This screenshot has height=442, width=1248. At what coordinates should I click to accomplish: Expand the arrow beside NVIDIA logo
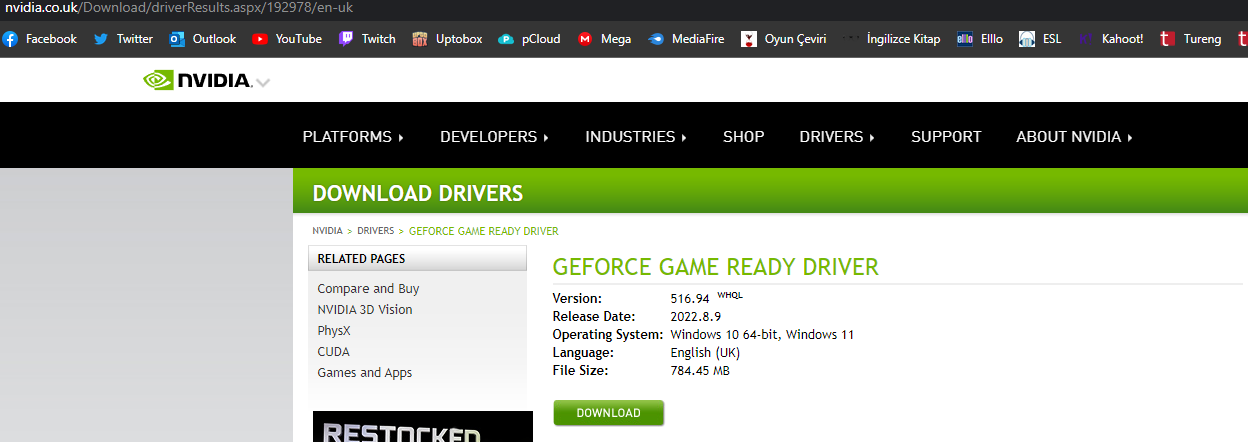(x=263, y=82)
